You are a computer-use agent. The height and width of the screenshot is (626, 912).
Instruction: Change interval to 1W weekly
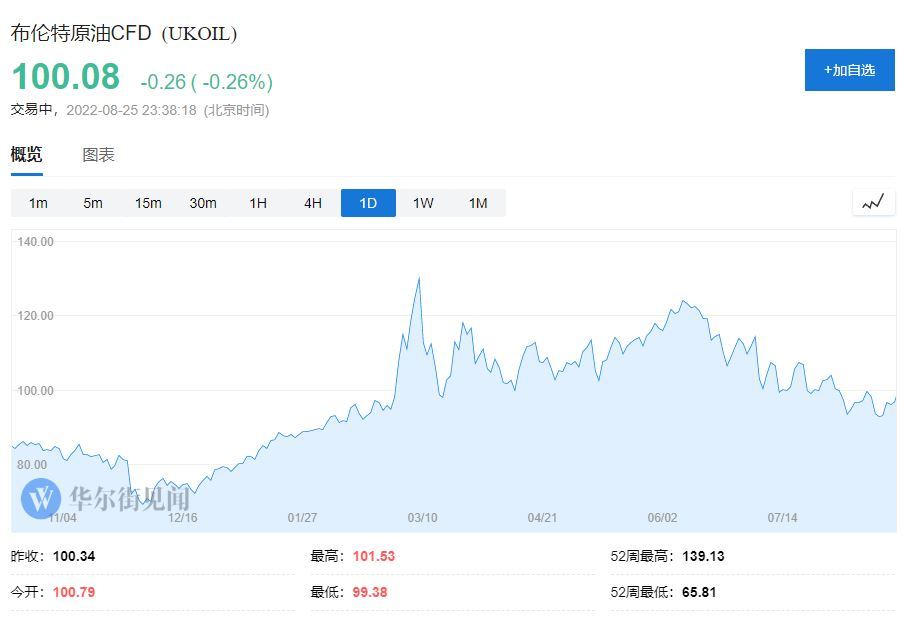pos(423,203)
